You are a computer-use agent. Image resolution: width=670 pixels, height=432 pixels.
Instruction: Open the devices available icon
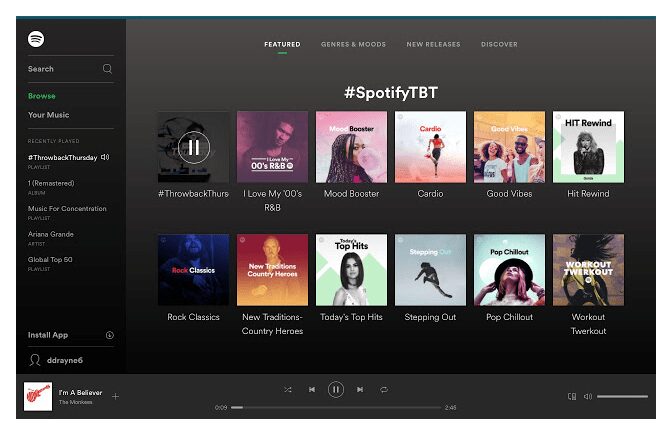pos(572,397)
